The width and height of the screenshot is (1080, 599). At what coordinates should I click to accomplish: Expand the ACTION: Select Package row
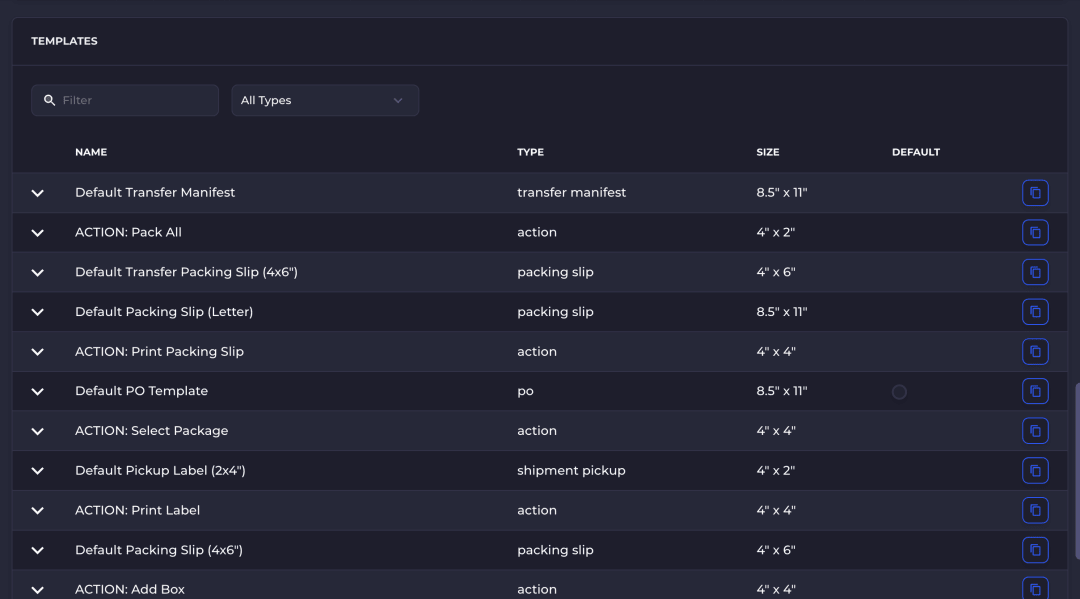pos(38,432)
